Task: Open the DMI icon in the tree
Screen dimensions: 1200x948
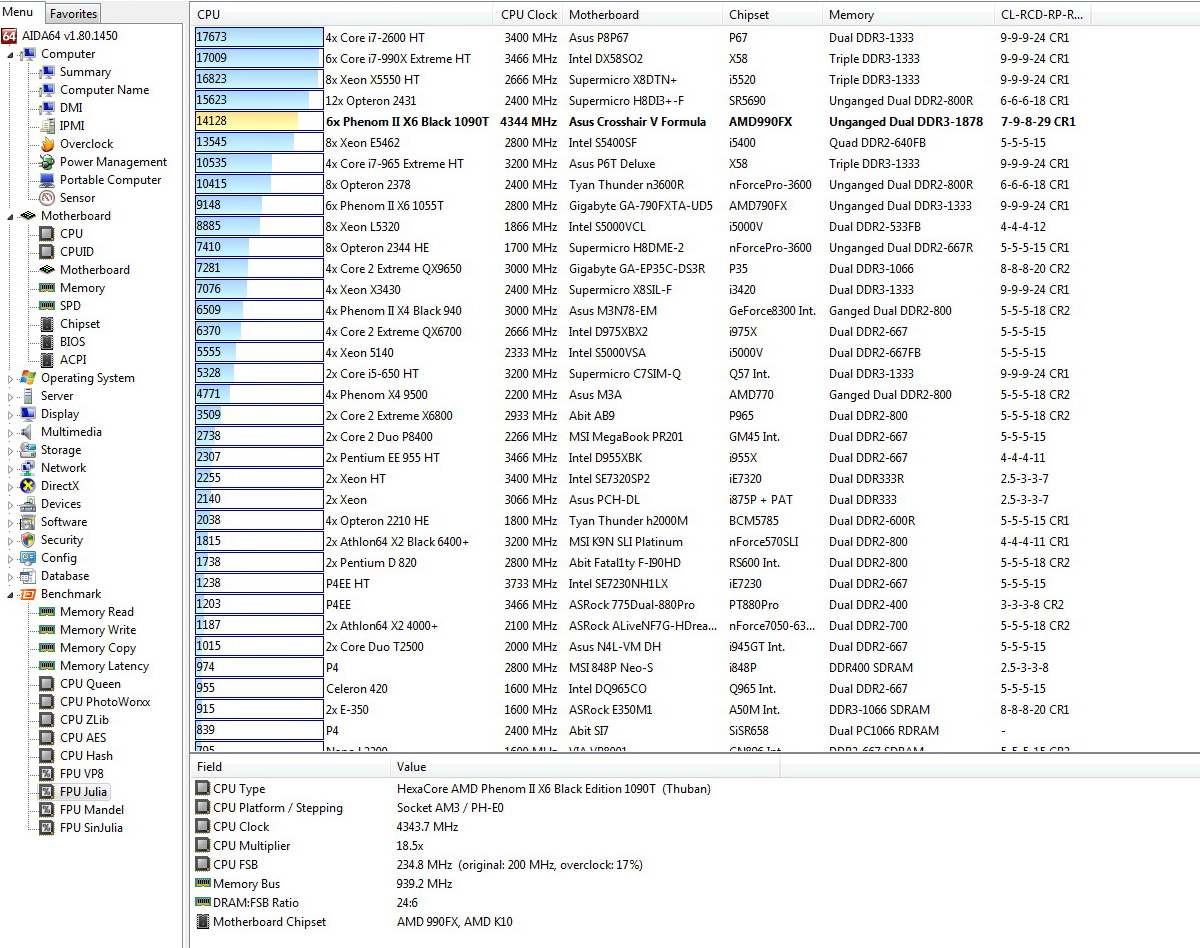Action: tap(47, 108)
